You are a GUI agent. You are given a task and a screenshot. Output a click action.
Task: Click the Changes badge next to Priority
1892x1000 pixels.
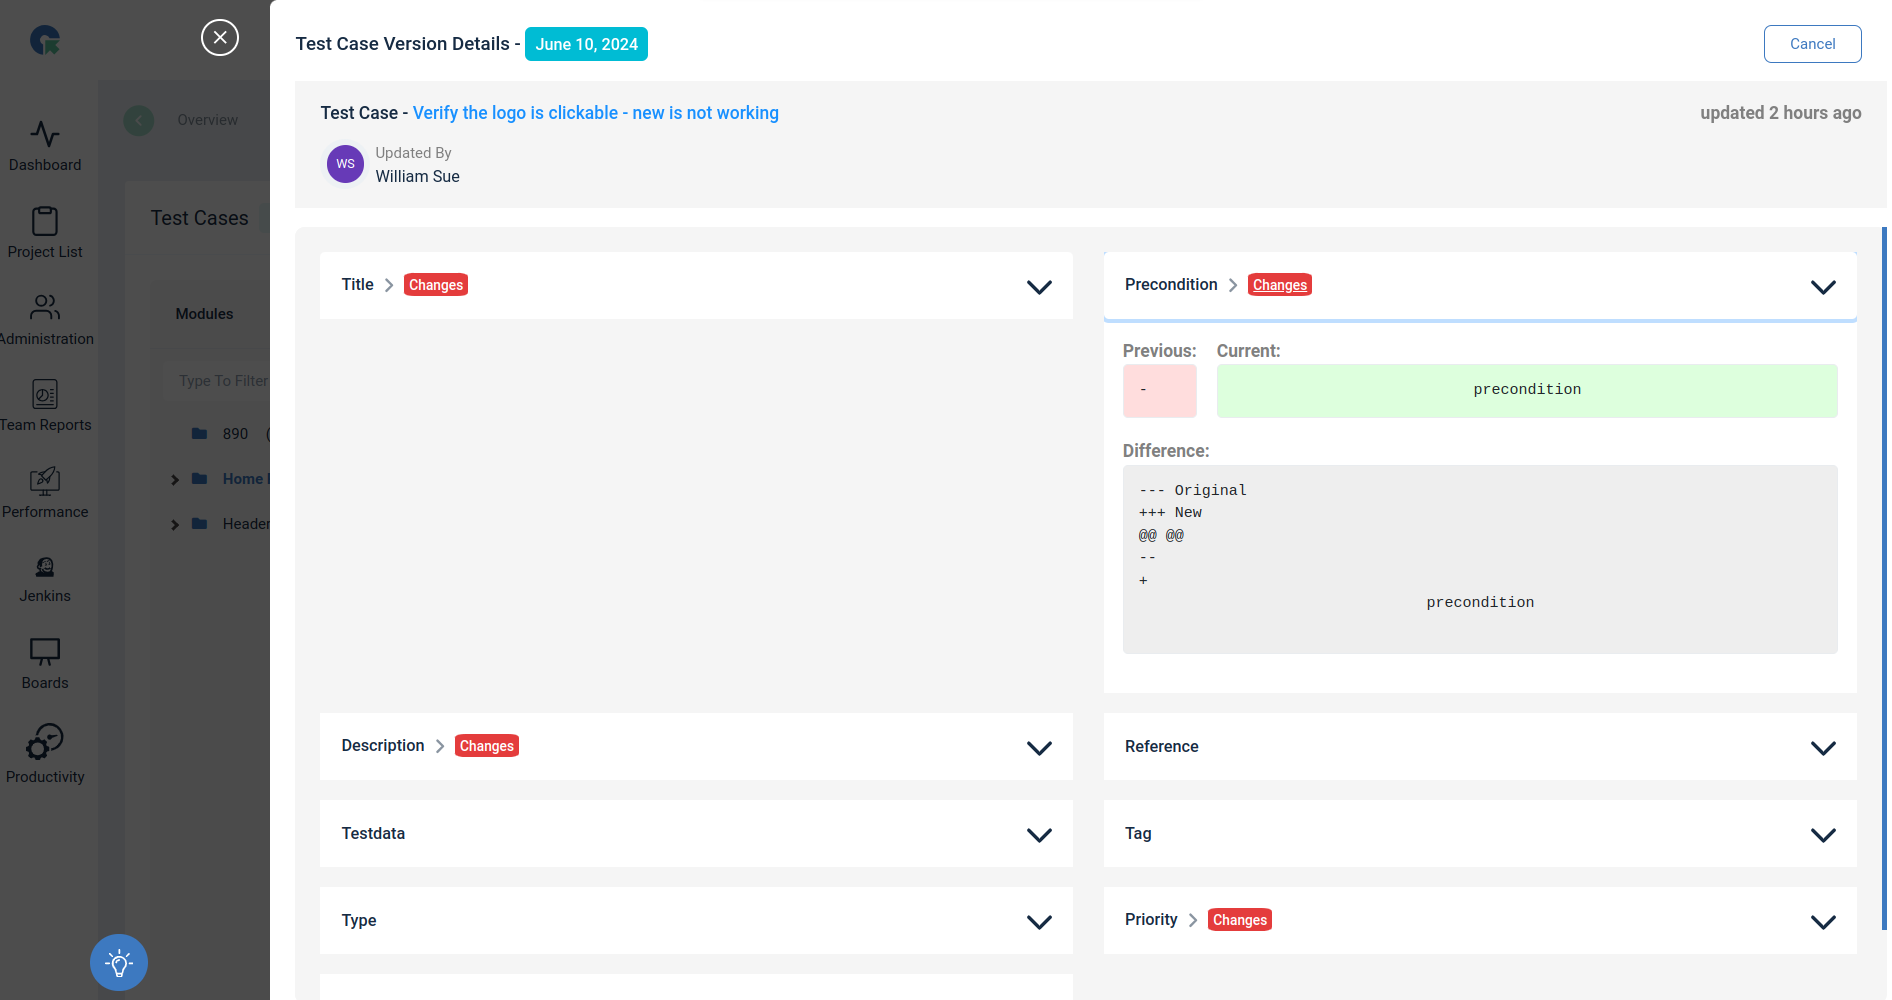(x=1240, y=920)
